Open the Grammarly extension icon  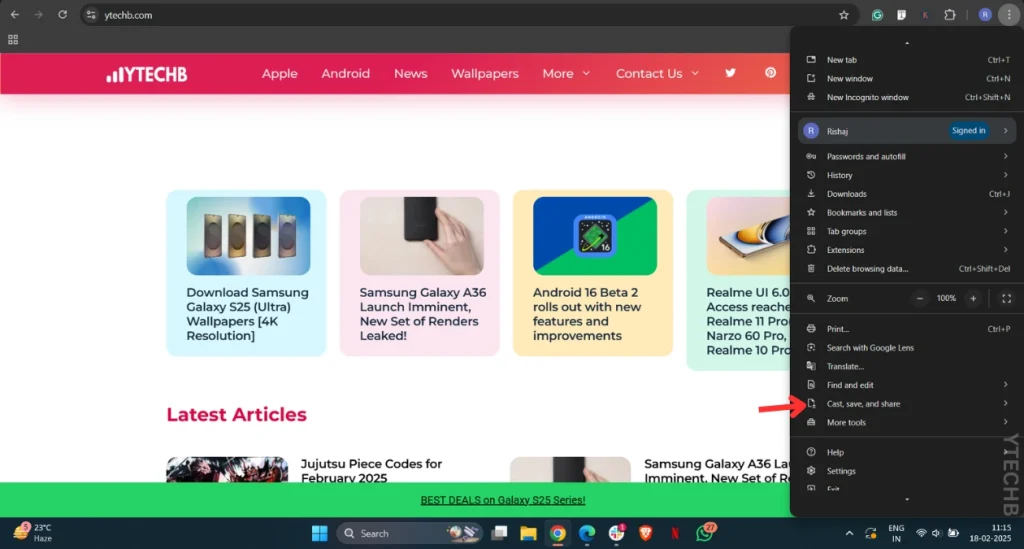point(877,15)
